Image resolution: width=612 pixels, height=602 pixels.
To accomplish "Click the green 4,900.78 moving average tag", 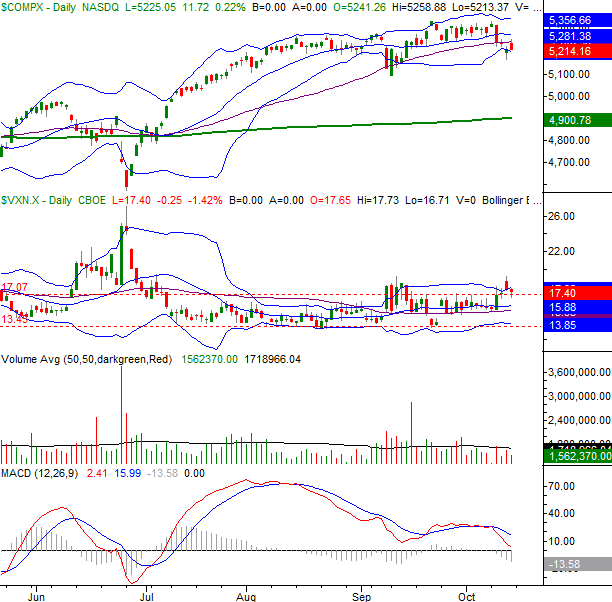I will point(578,120).
